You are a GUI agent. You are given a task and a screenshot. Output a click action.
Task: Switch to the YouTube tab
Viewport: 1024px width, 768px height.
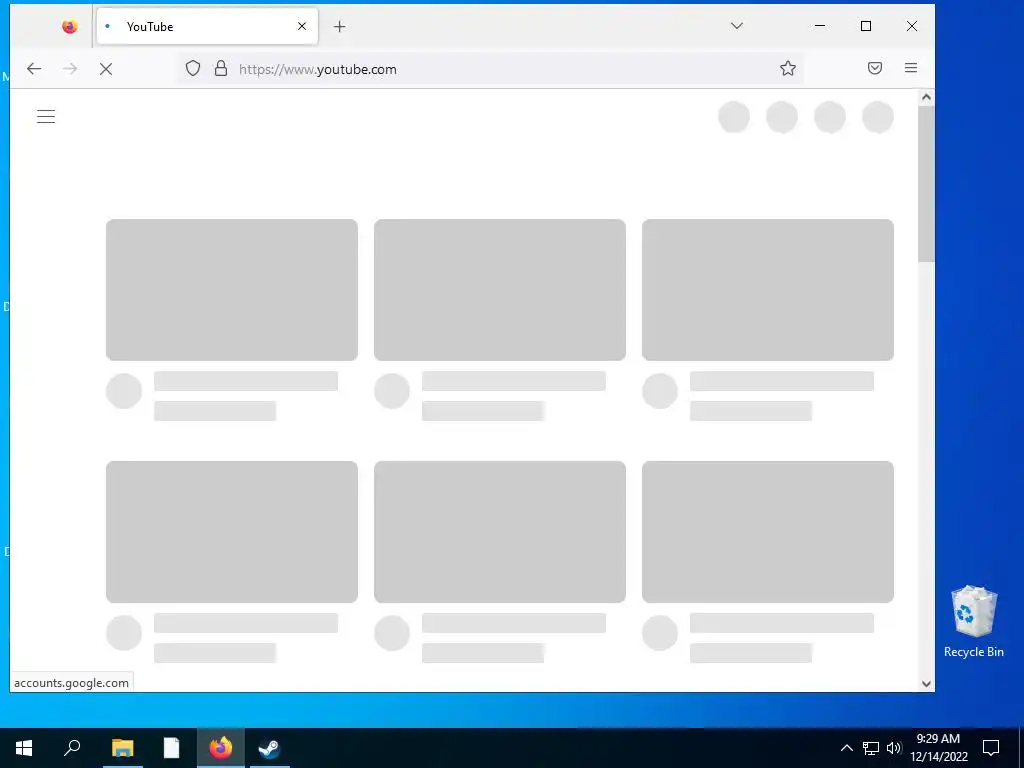(x=207, y=26)
